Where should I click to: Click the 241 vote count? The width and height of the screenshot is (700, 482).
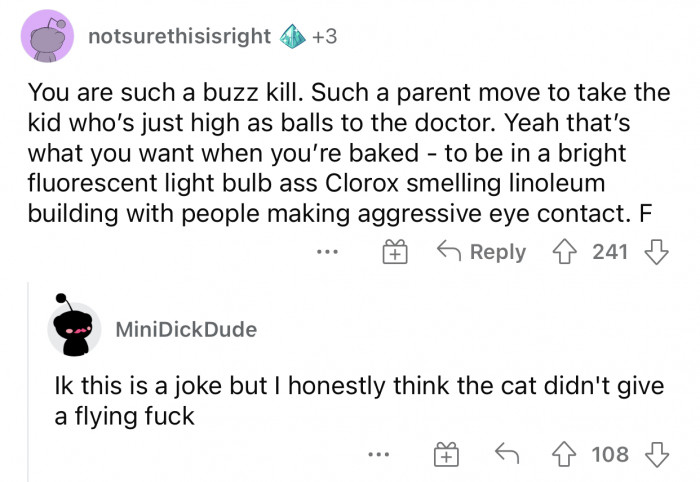coord(610,252)
